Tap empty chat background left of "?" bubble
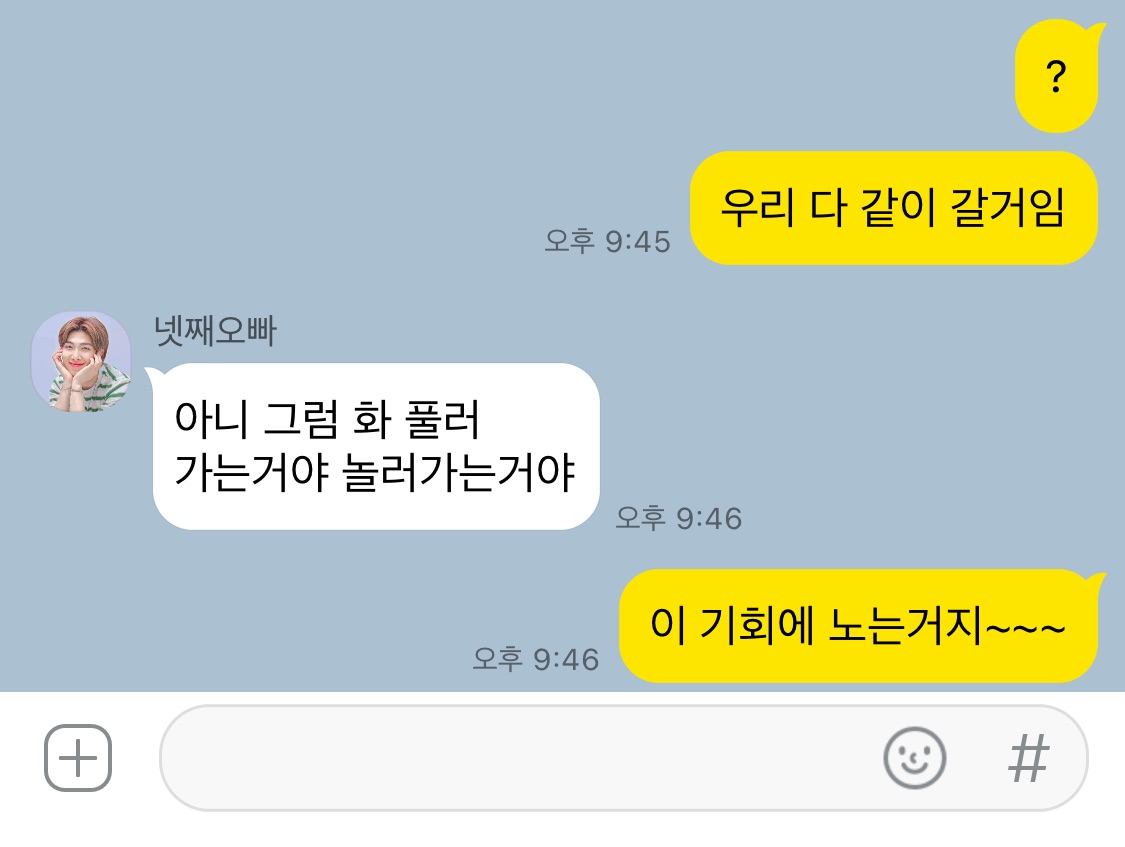 [502, 76]
